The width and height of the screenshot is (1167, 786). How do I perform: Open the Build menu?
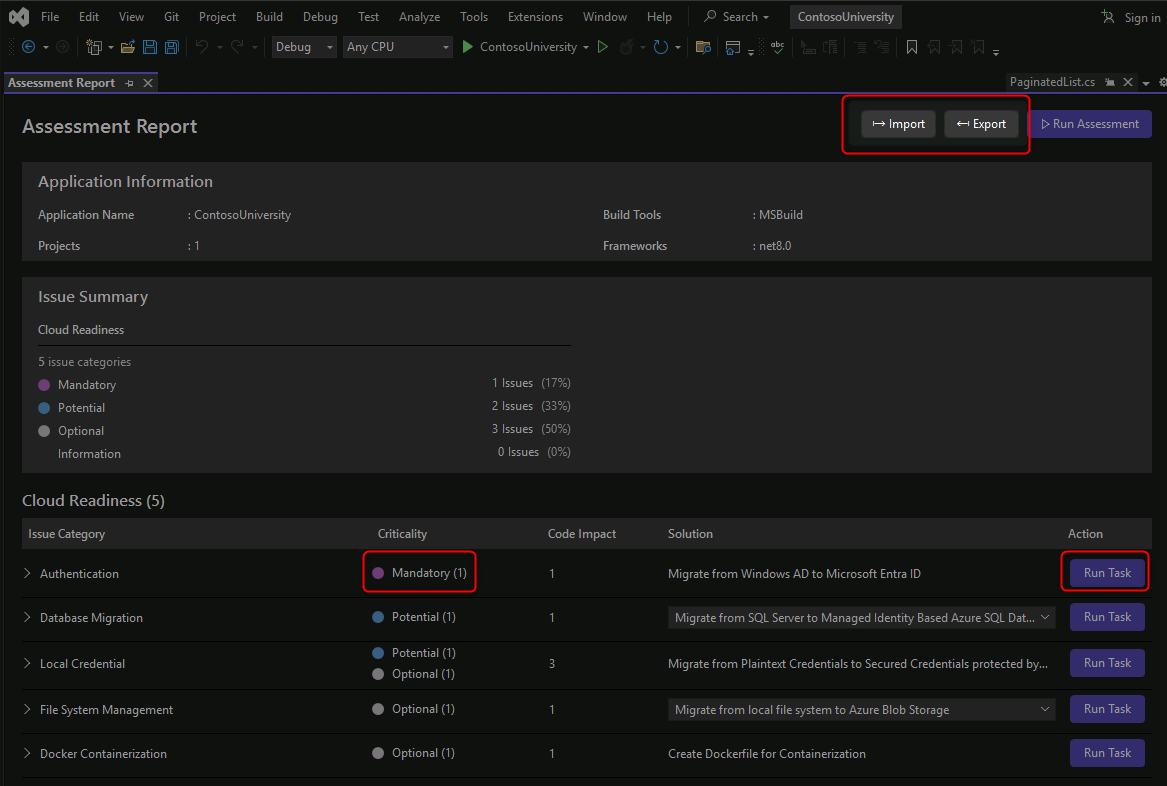pyautogui.click(x=269, y=16)
